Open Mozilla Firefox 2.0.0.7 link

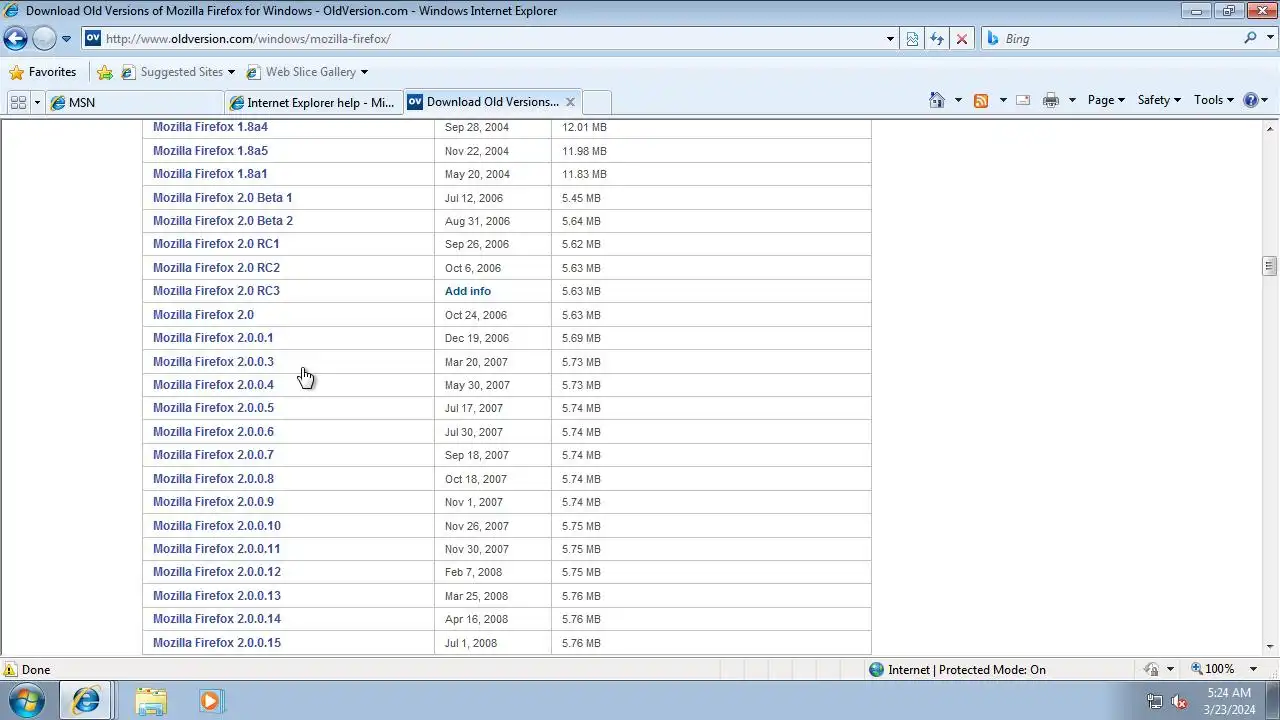click(x=213, y=454)
